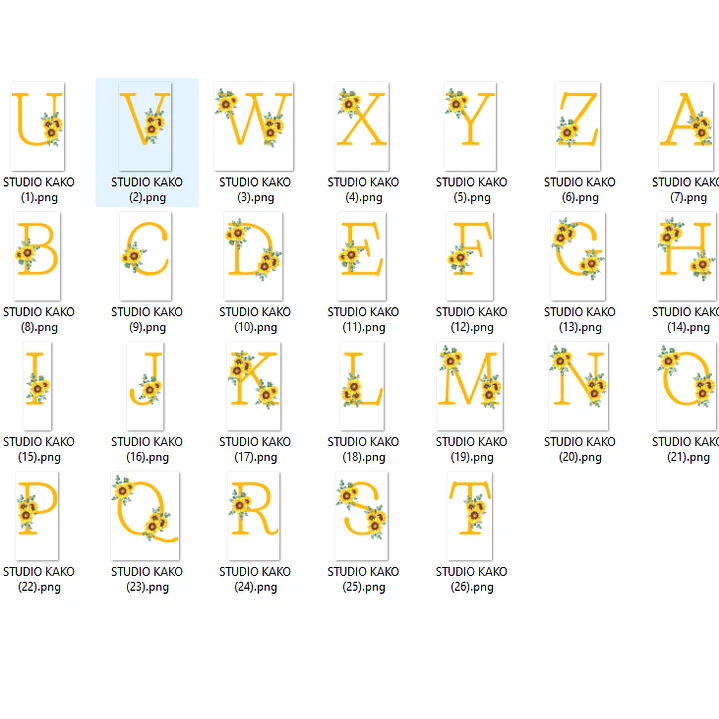Select the letter D sunflower thumbnail
Screen dimensions: 719x719
pos(254,256)
